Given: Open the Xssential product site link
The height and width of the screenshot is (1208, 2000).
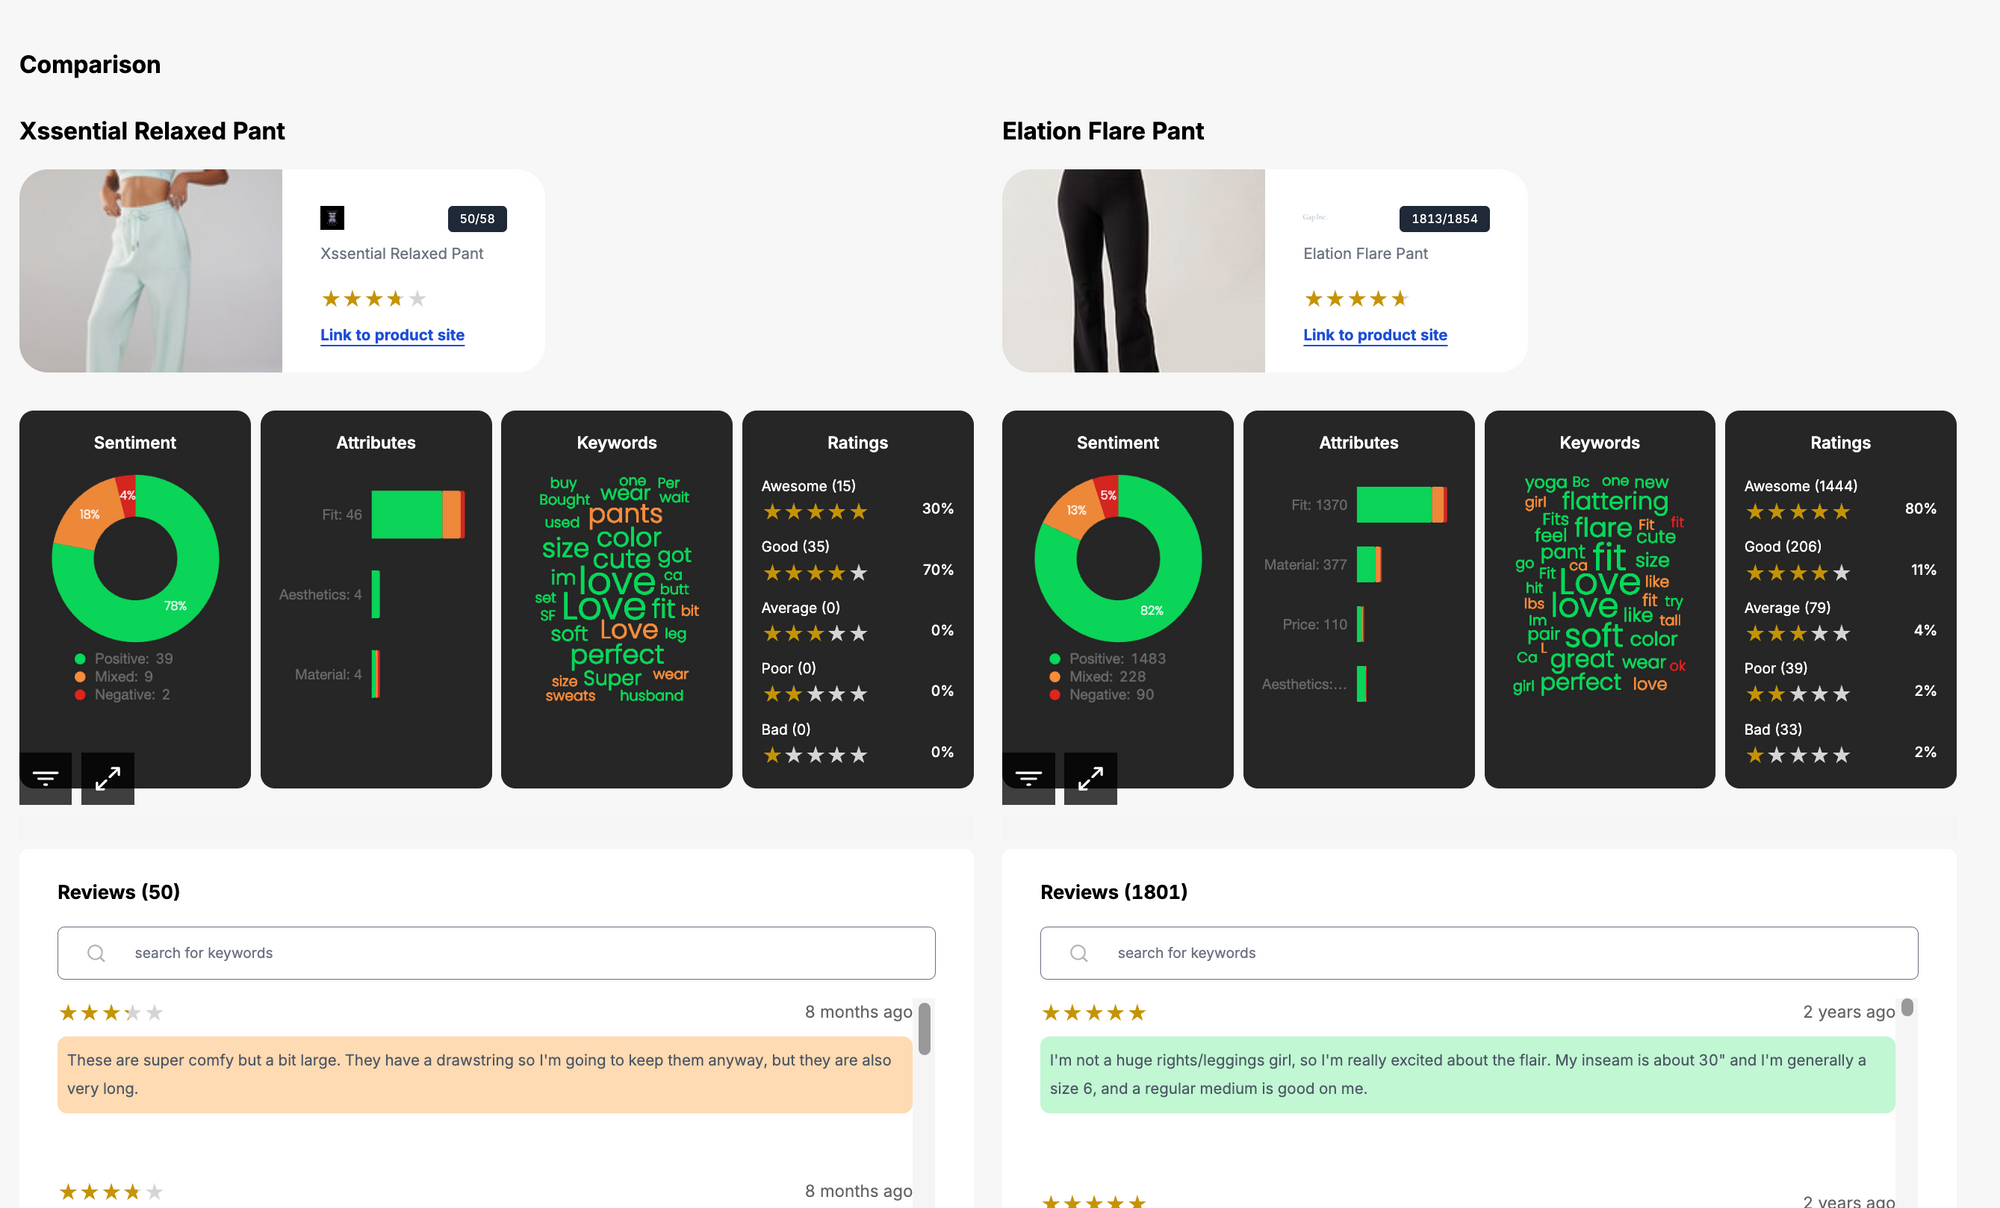Looking at the screenshot, I should tap(391, 334).
